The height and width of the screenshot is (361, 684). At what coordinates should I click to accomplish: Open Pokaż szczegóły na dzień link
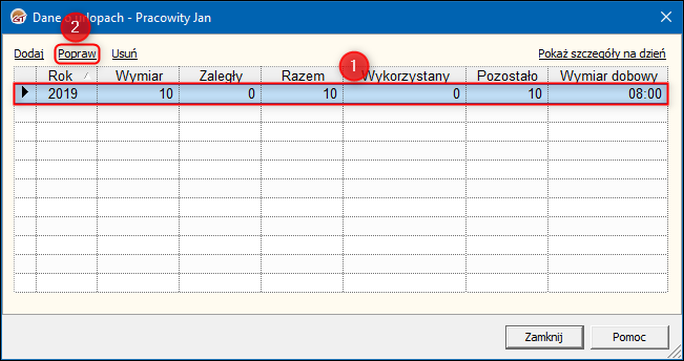coord(602,54)
